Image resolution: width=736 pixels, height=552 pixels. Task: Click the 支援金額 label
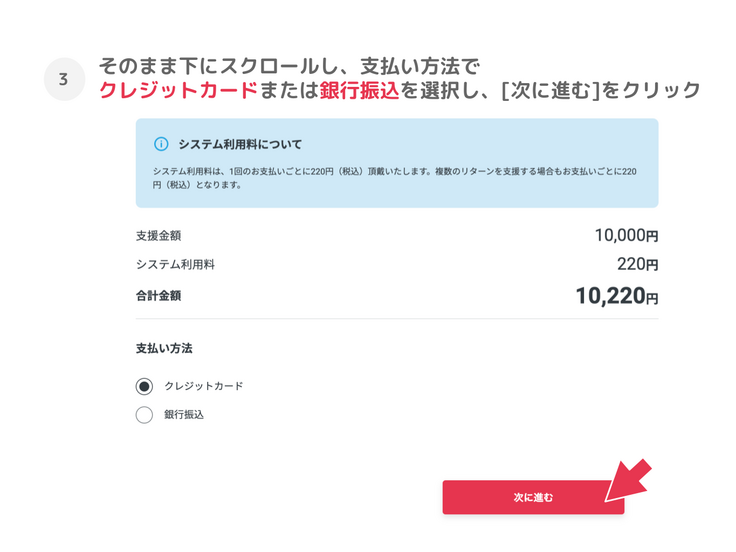[x=158, y=236]
